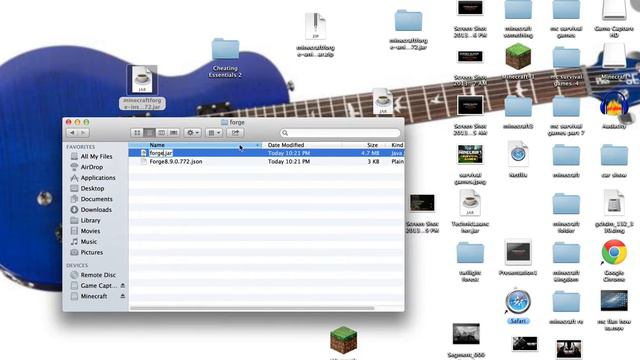Image resolution: width=640 pixels, height=360 pixels.
Task: Select the Presentation1 file on desktop
Action: tap(518, 252)
